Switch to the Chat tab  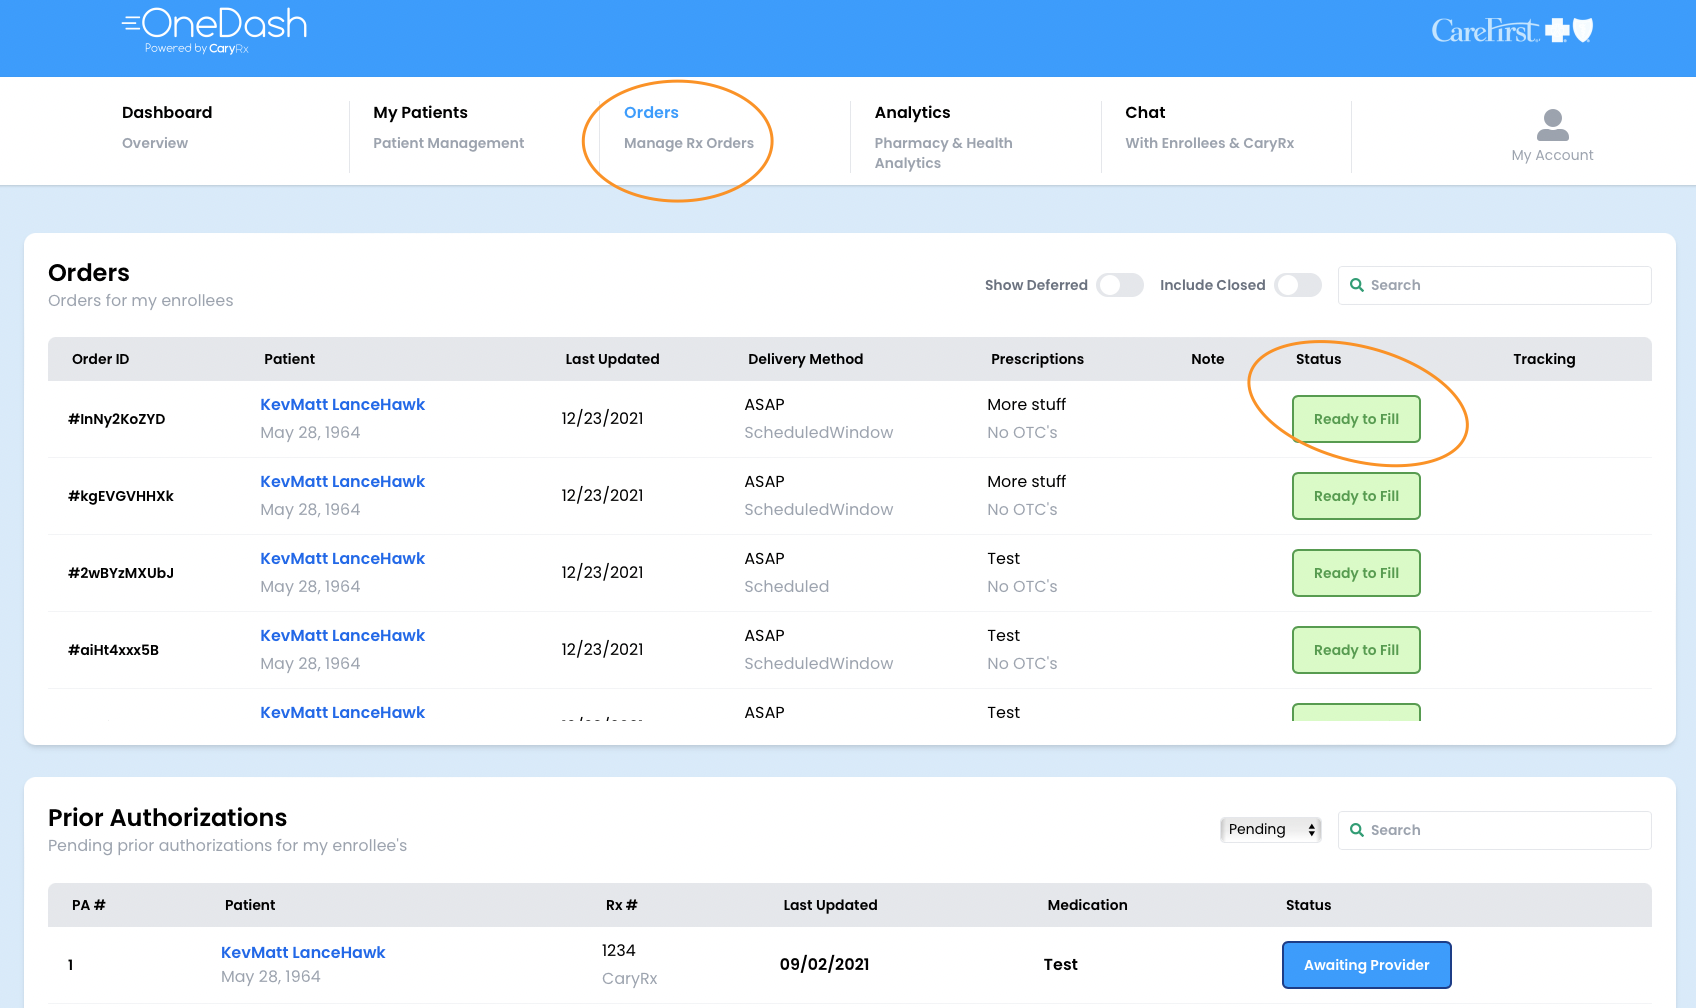click(1209, 128)
